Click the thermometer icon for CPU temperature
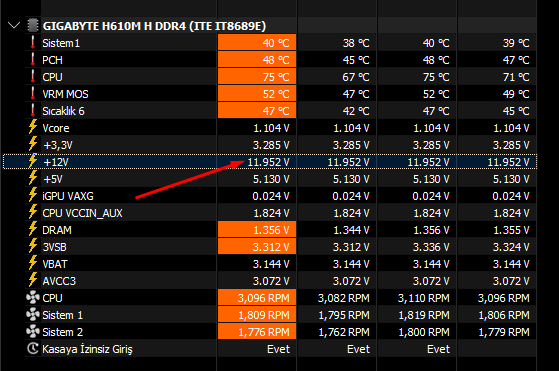 point(33,77)
